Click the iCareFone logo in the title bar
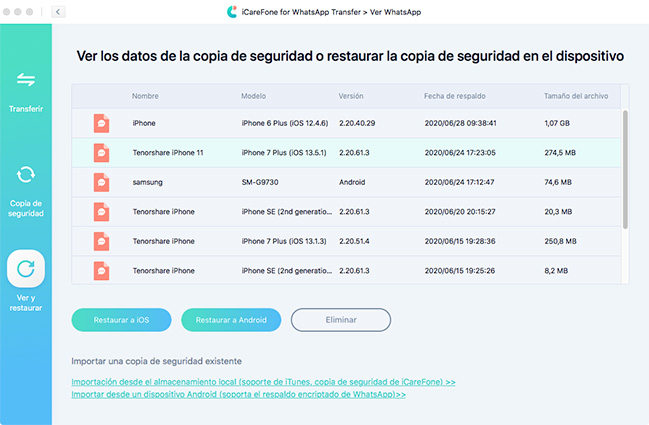 coord(232,12)
